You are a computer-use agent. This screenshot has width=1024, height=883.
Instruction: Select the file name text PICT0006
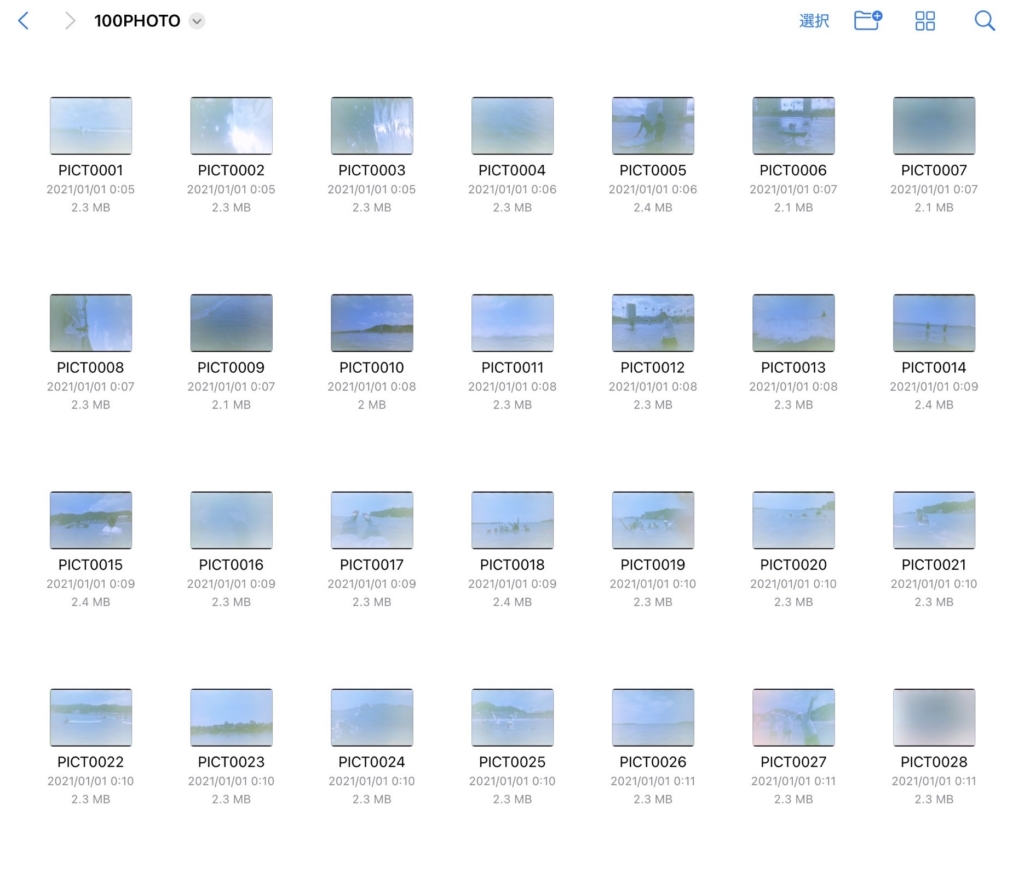click(793, 170)
